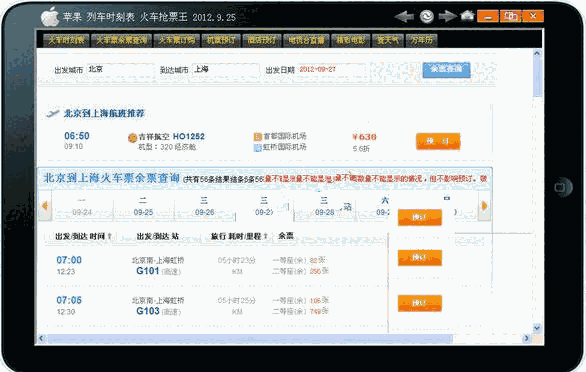Click the Apple logo in the title bar
This screenshot has width=586, height=372.
tap(50, 17)
